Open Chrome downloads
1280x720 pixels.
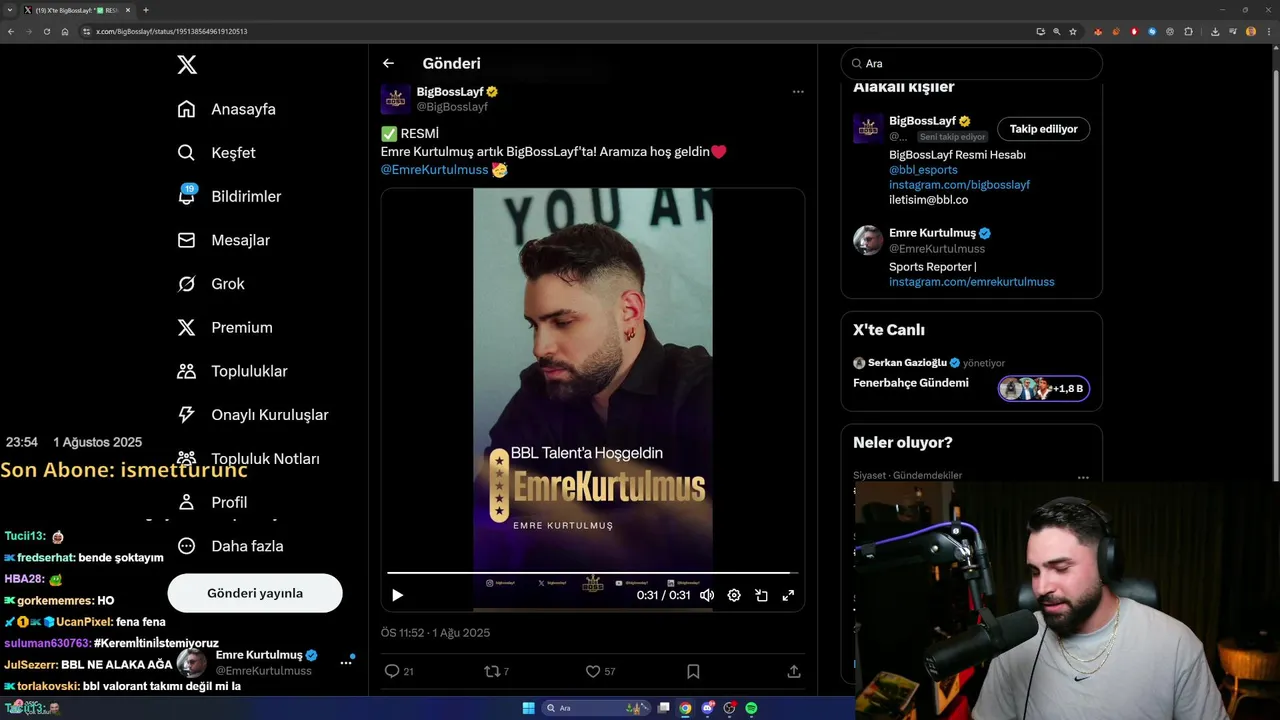tap(1214, 32)
